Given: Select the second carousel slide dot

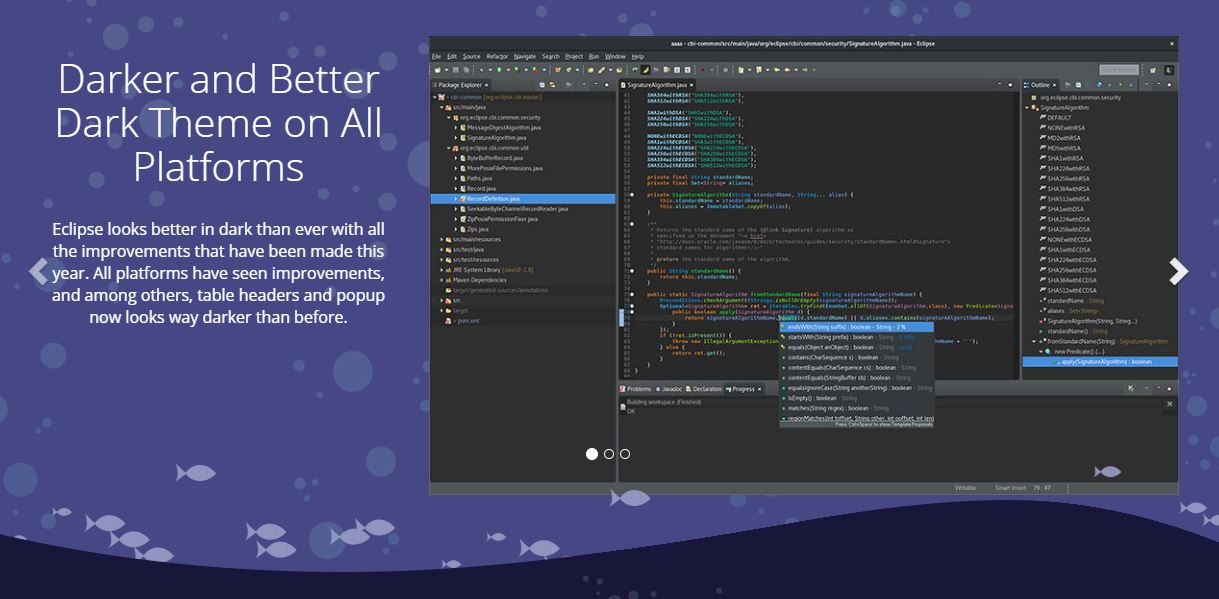Looking at the screenshot, I should (x=608, y=454).
